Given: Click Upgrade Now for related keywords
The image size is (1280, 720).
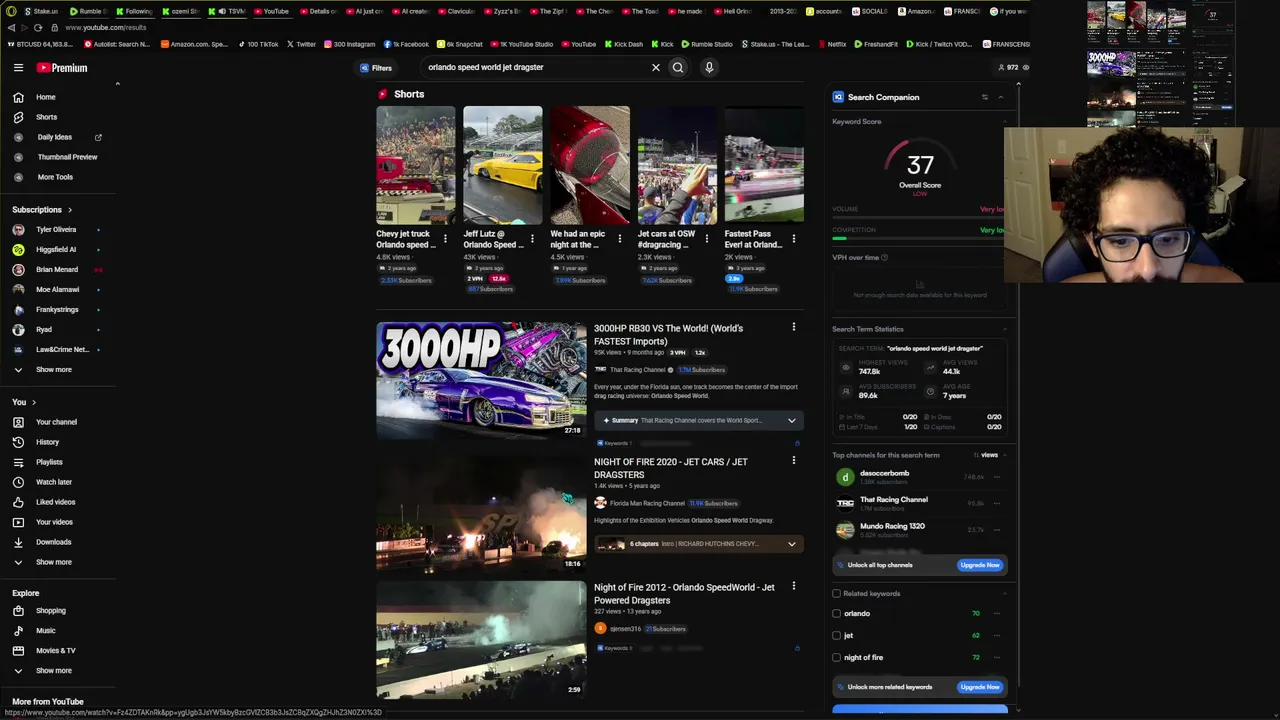Looking at the screenshot, I should pyautogui.click(x=979, y=687).
